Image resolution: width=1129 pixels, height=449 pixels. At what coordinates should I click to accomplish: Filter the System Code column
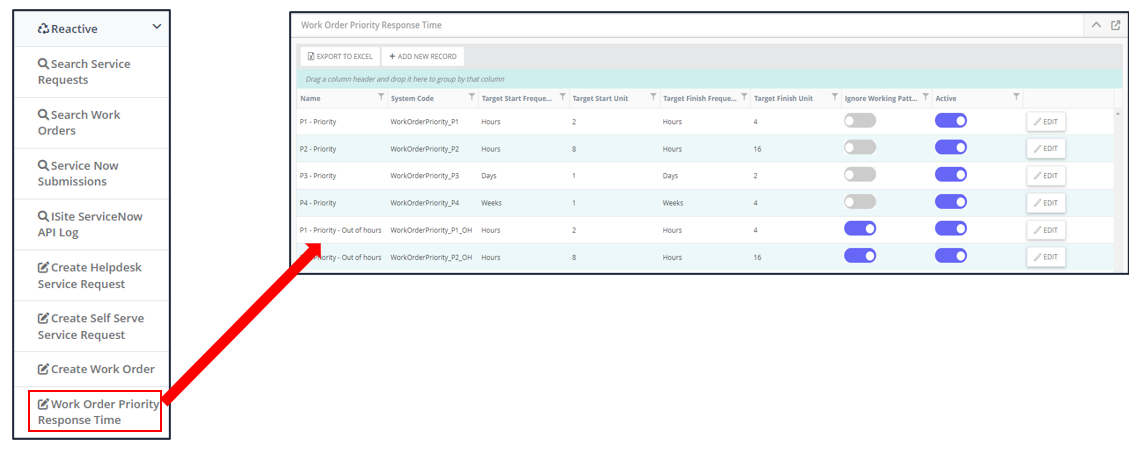[472, 96]
